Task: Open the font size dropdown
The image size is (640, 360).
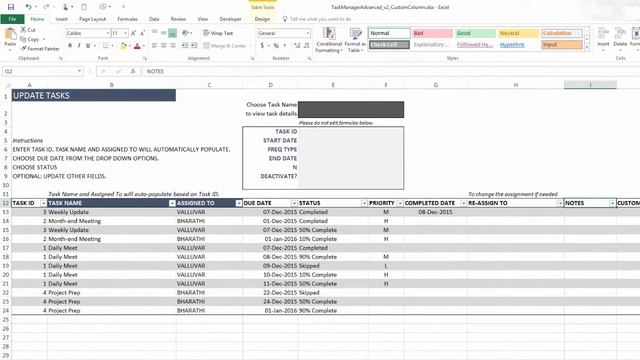Action: [x=125, y=33]
